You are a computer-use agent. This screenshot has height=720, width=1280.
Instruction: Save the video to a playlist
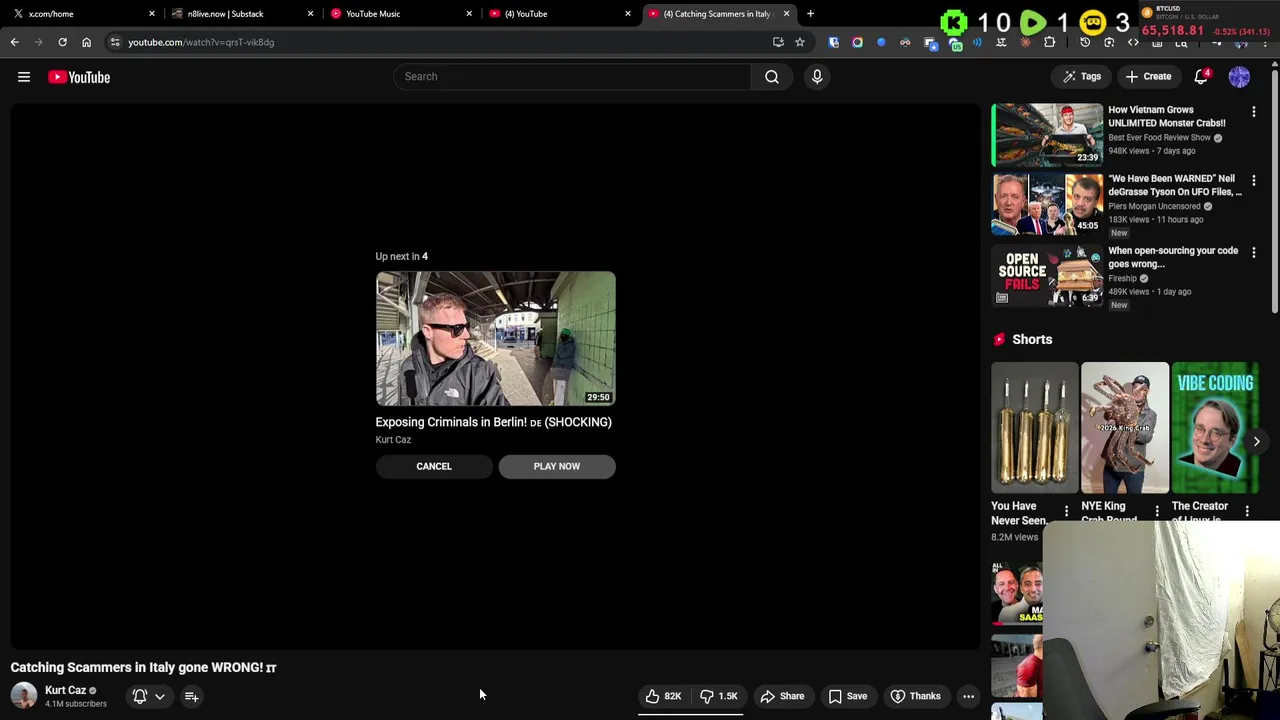click(x=847, y=696)
